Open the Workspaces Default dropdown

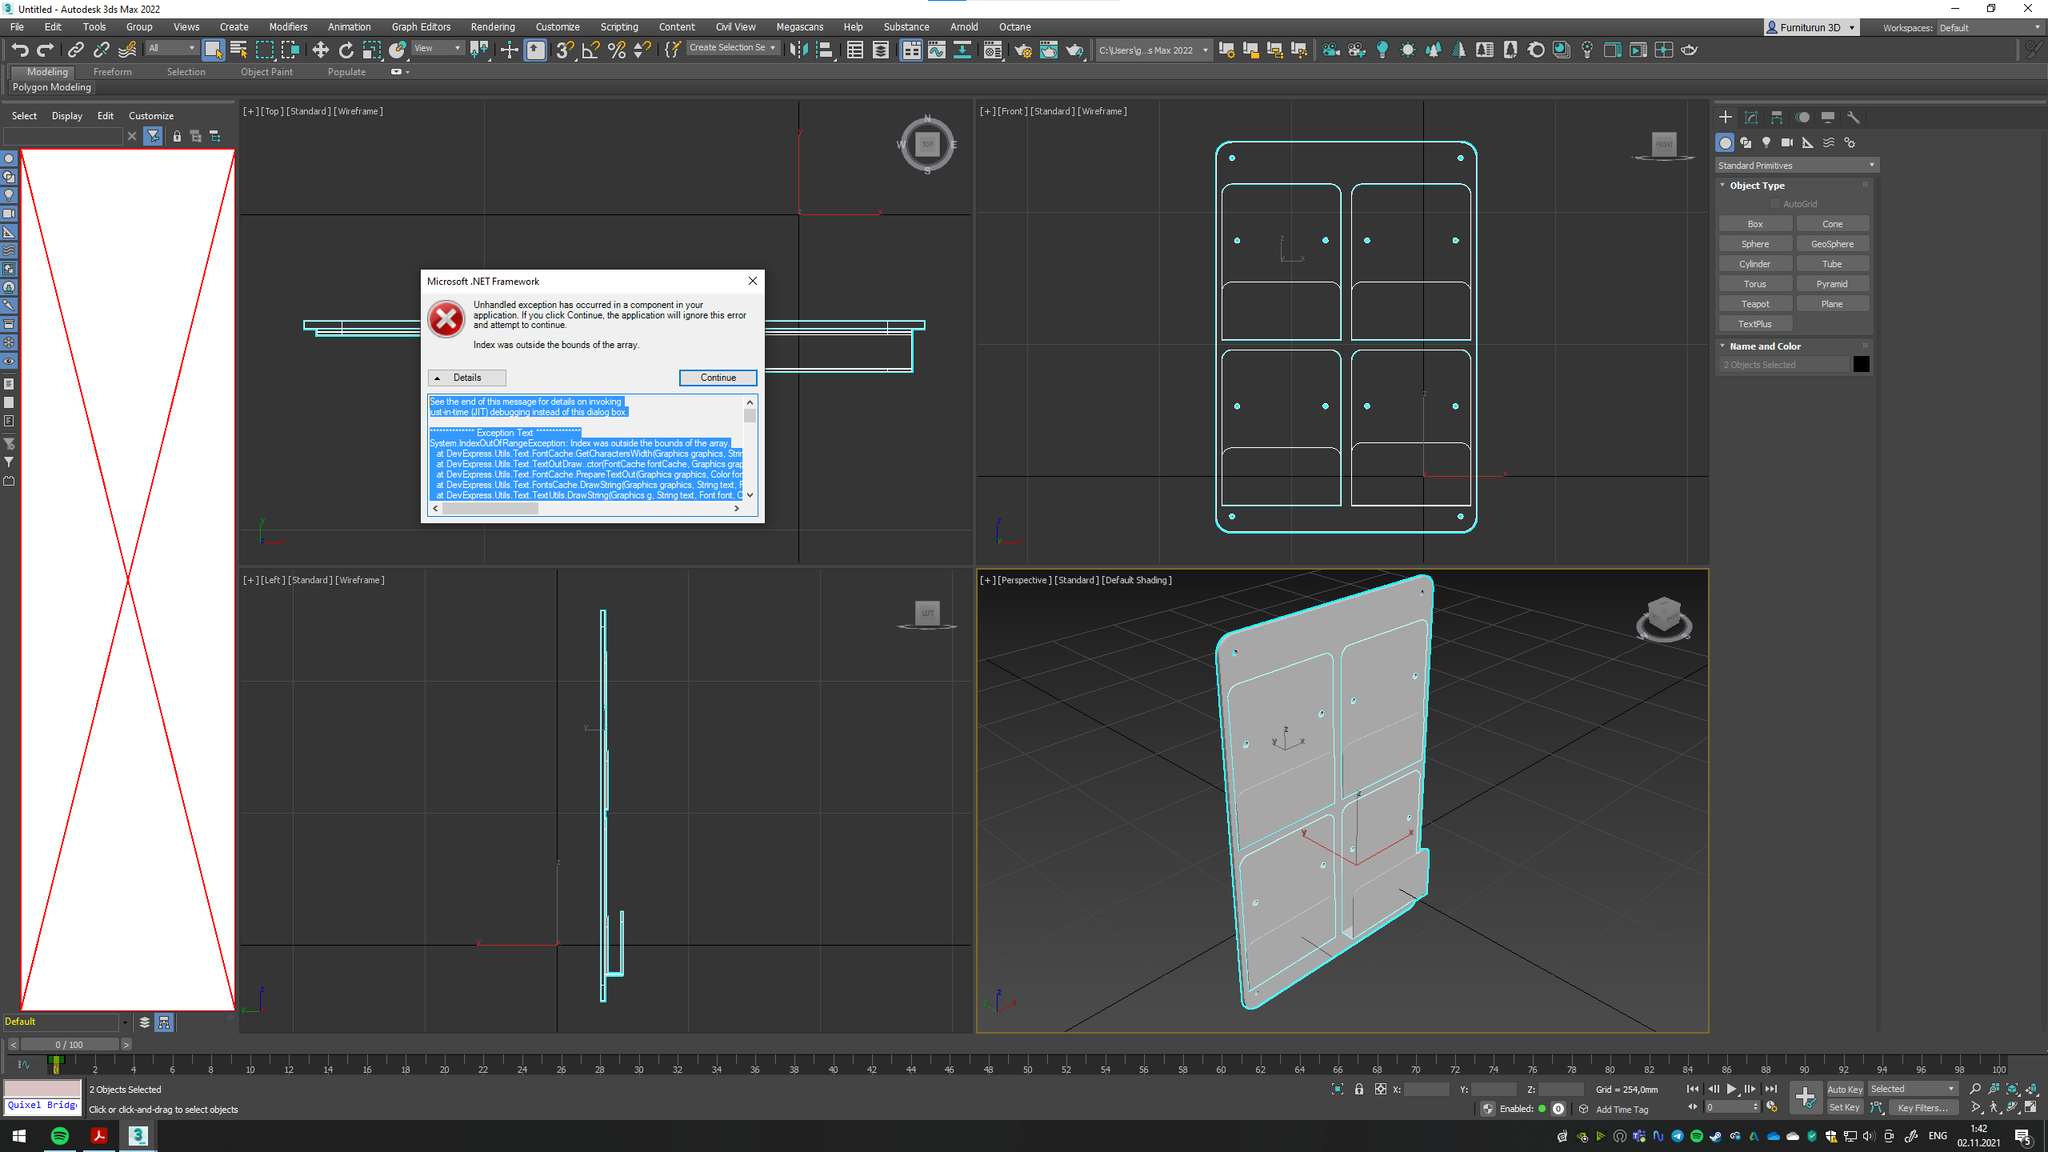1989,27
